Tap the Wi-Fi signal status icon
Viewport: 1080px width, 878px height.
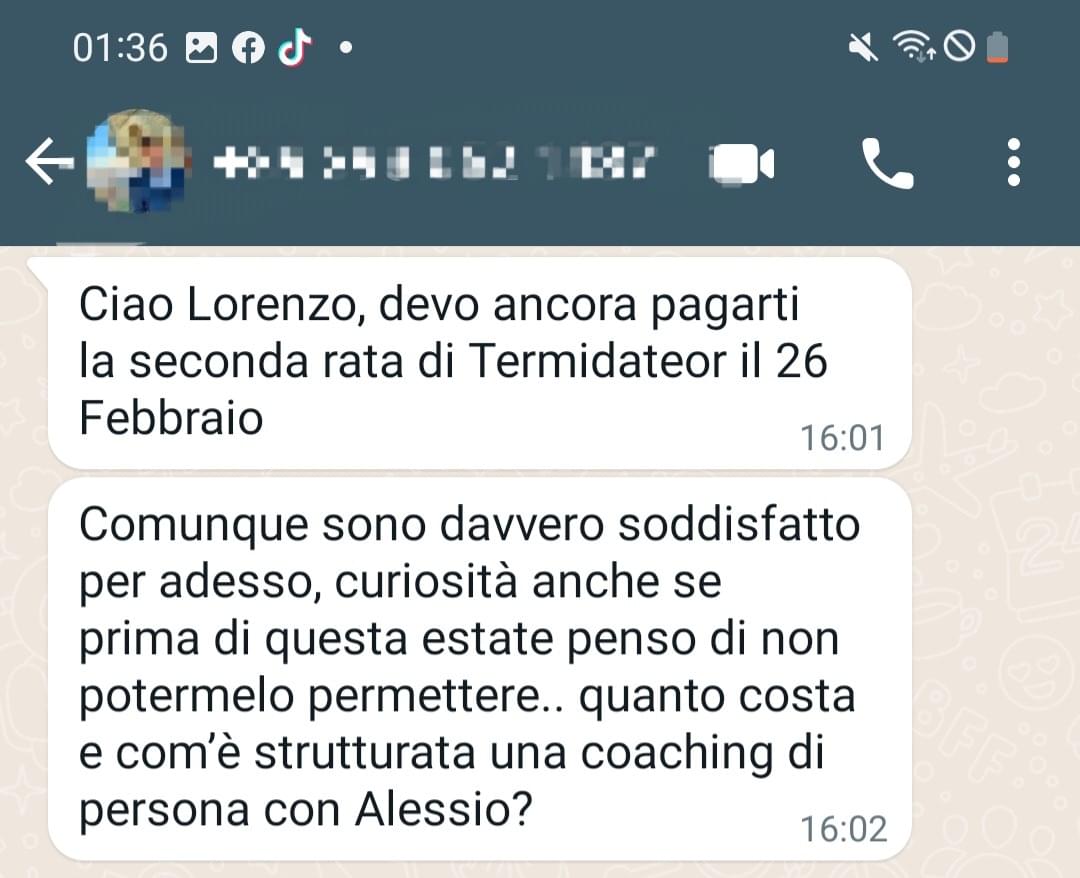913,47
